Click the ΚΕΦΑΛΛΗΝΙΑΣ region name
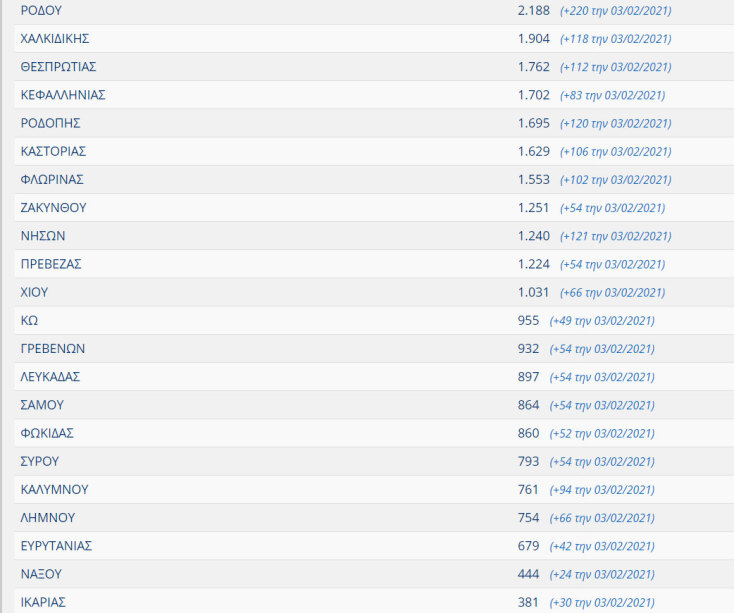 point(63,95)
